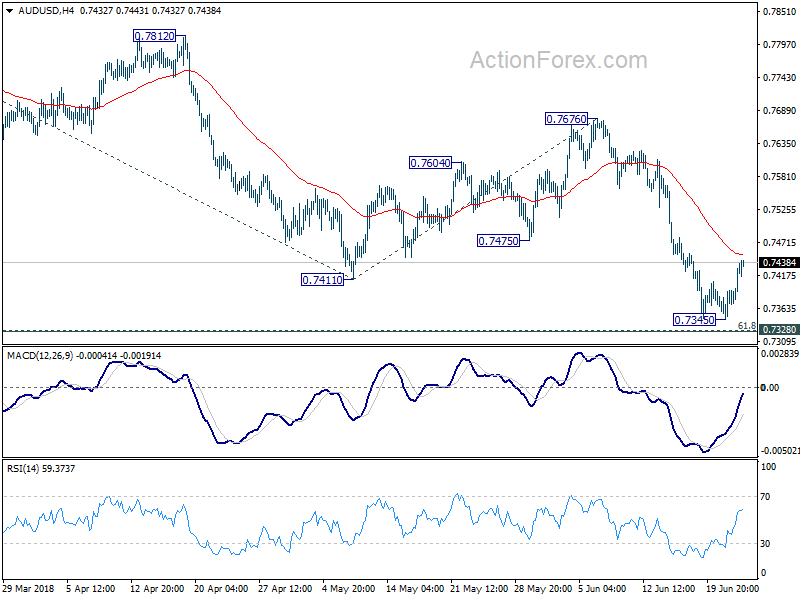800x600 pixels.
Task: Click the 14 May 04:00 time axis label
Action: coord(415,589)
